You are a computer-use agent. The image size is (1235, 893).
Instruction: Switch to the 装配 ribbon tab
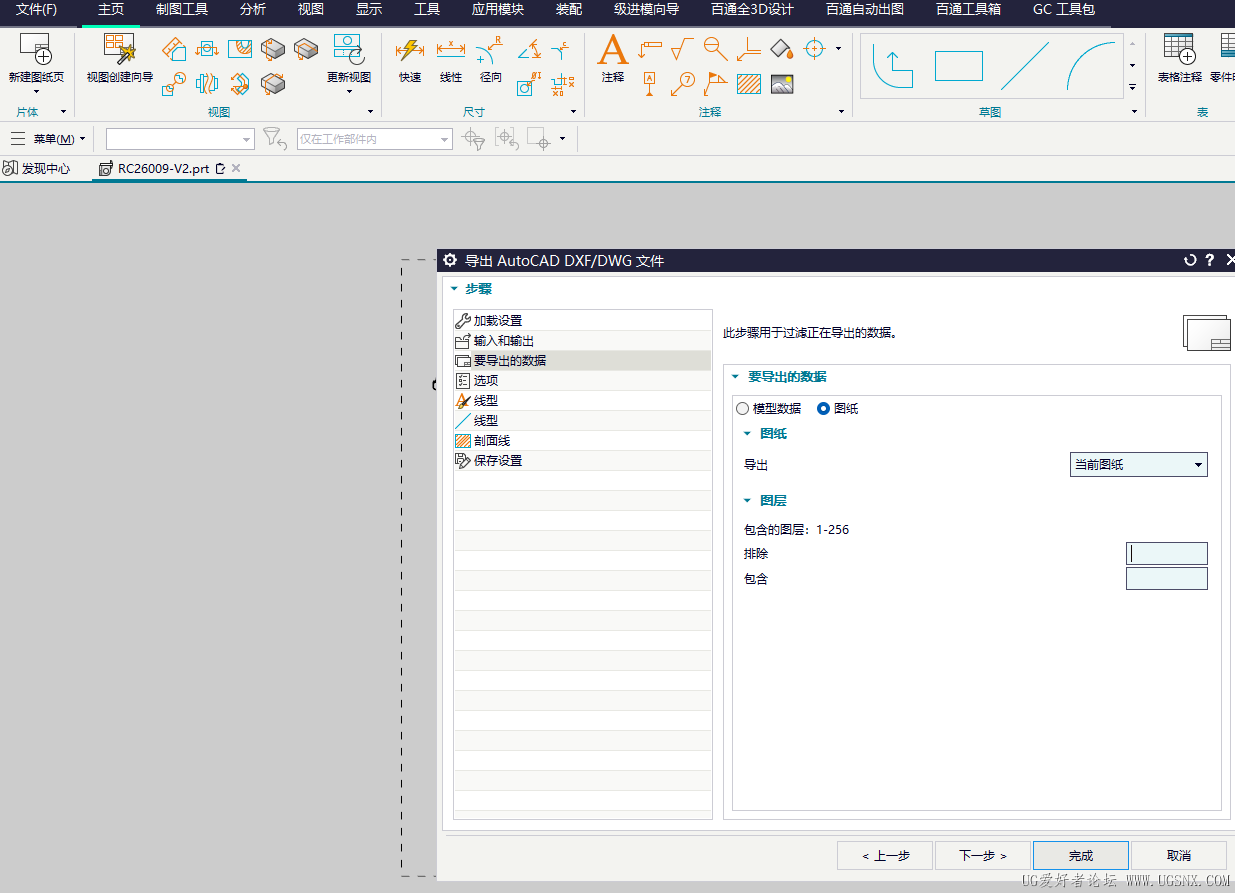569,10
